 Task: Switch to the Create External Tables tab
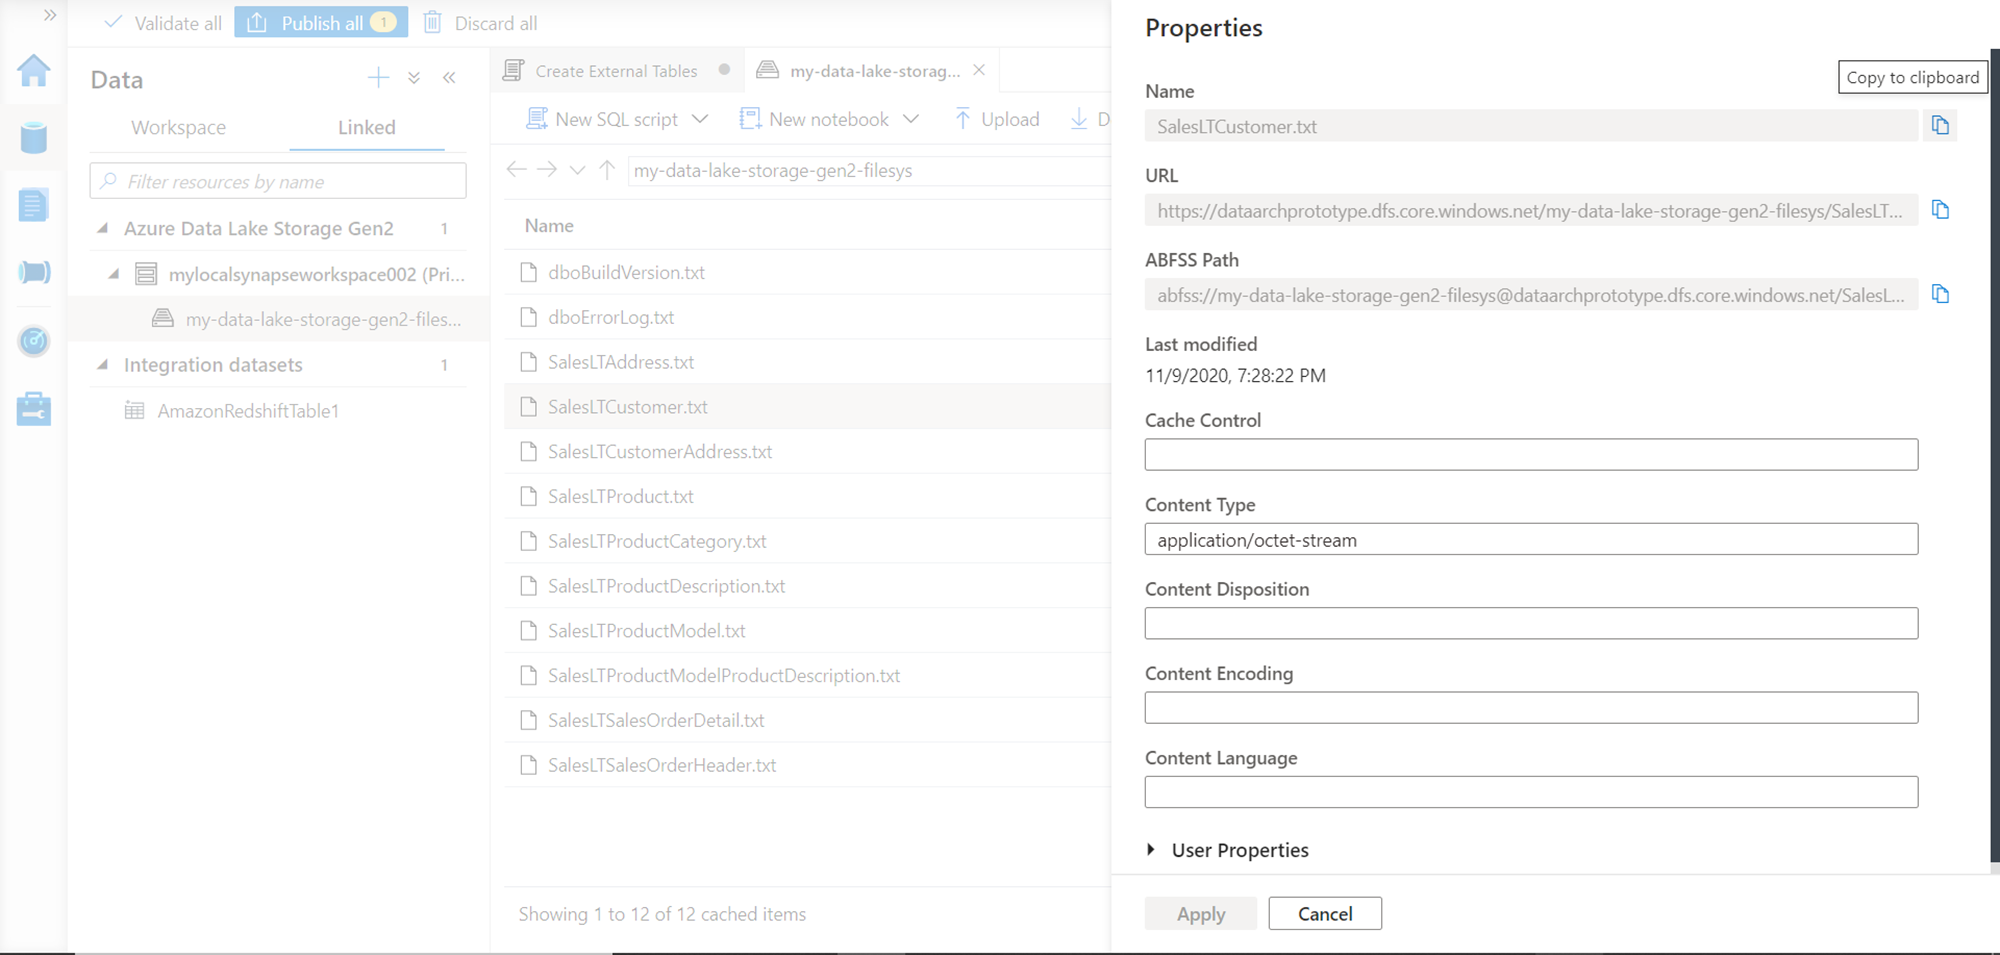[615, 71]
